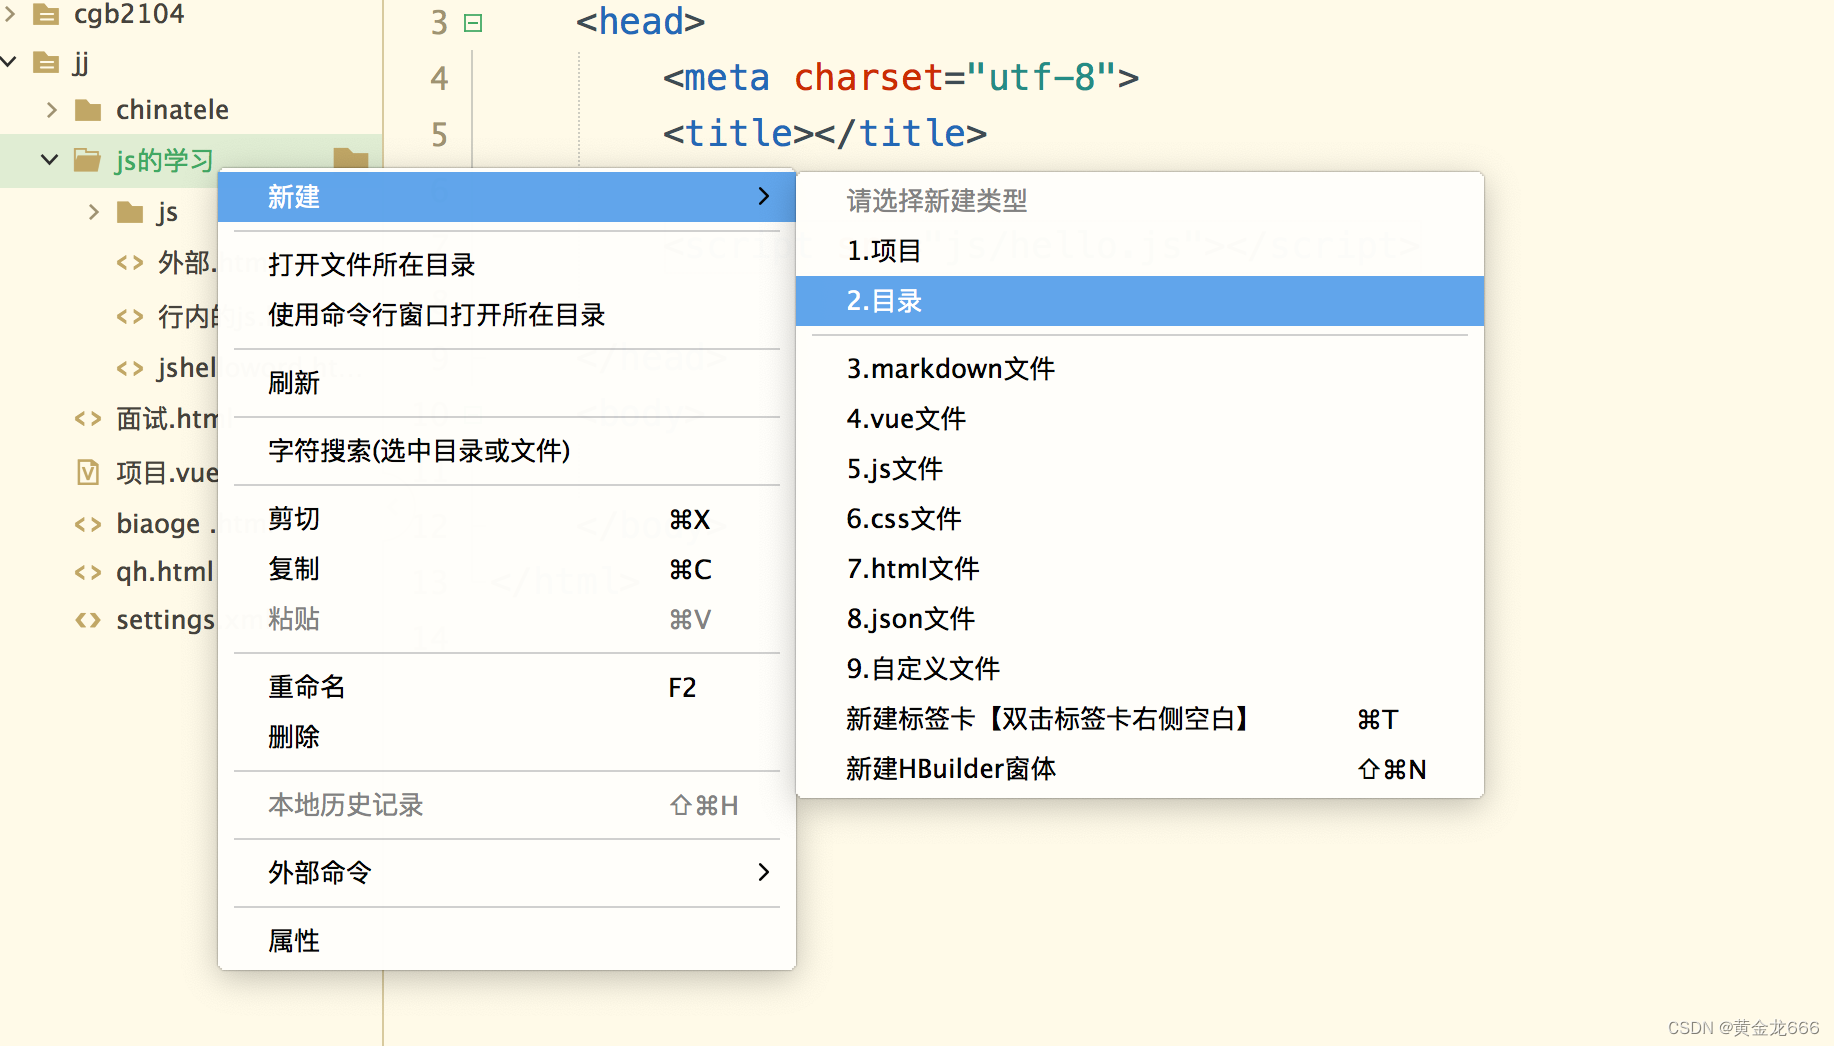The width and height of the screenshot is (1834, 1046).
Task: Select the 项目.vue file name
Action: coord(167,472)
